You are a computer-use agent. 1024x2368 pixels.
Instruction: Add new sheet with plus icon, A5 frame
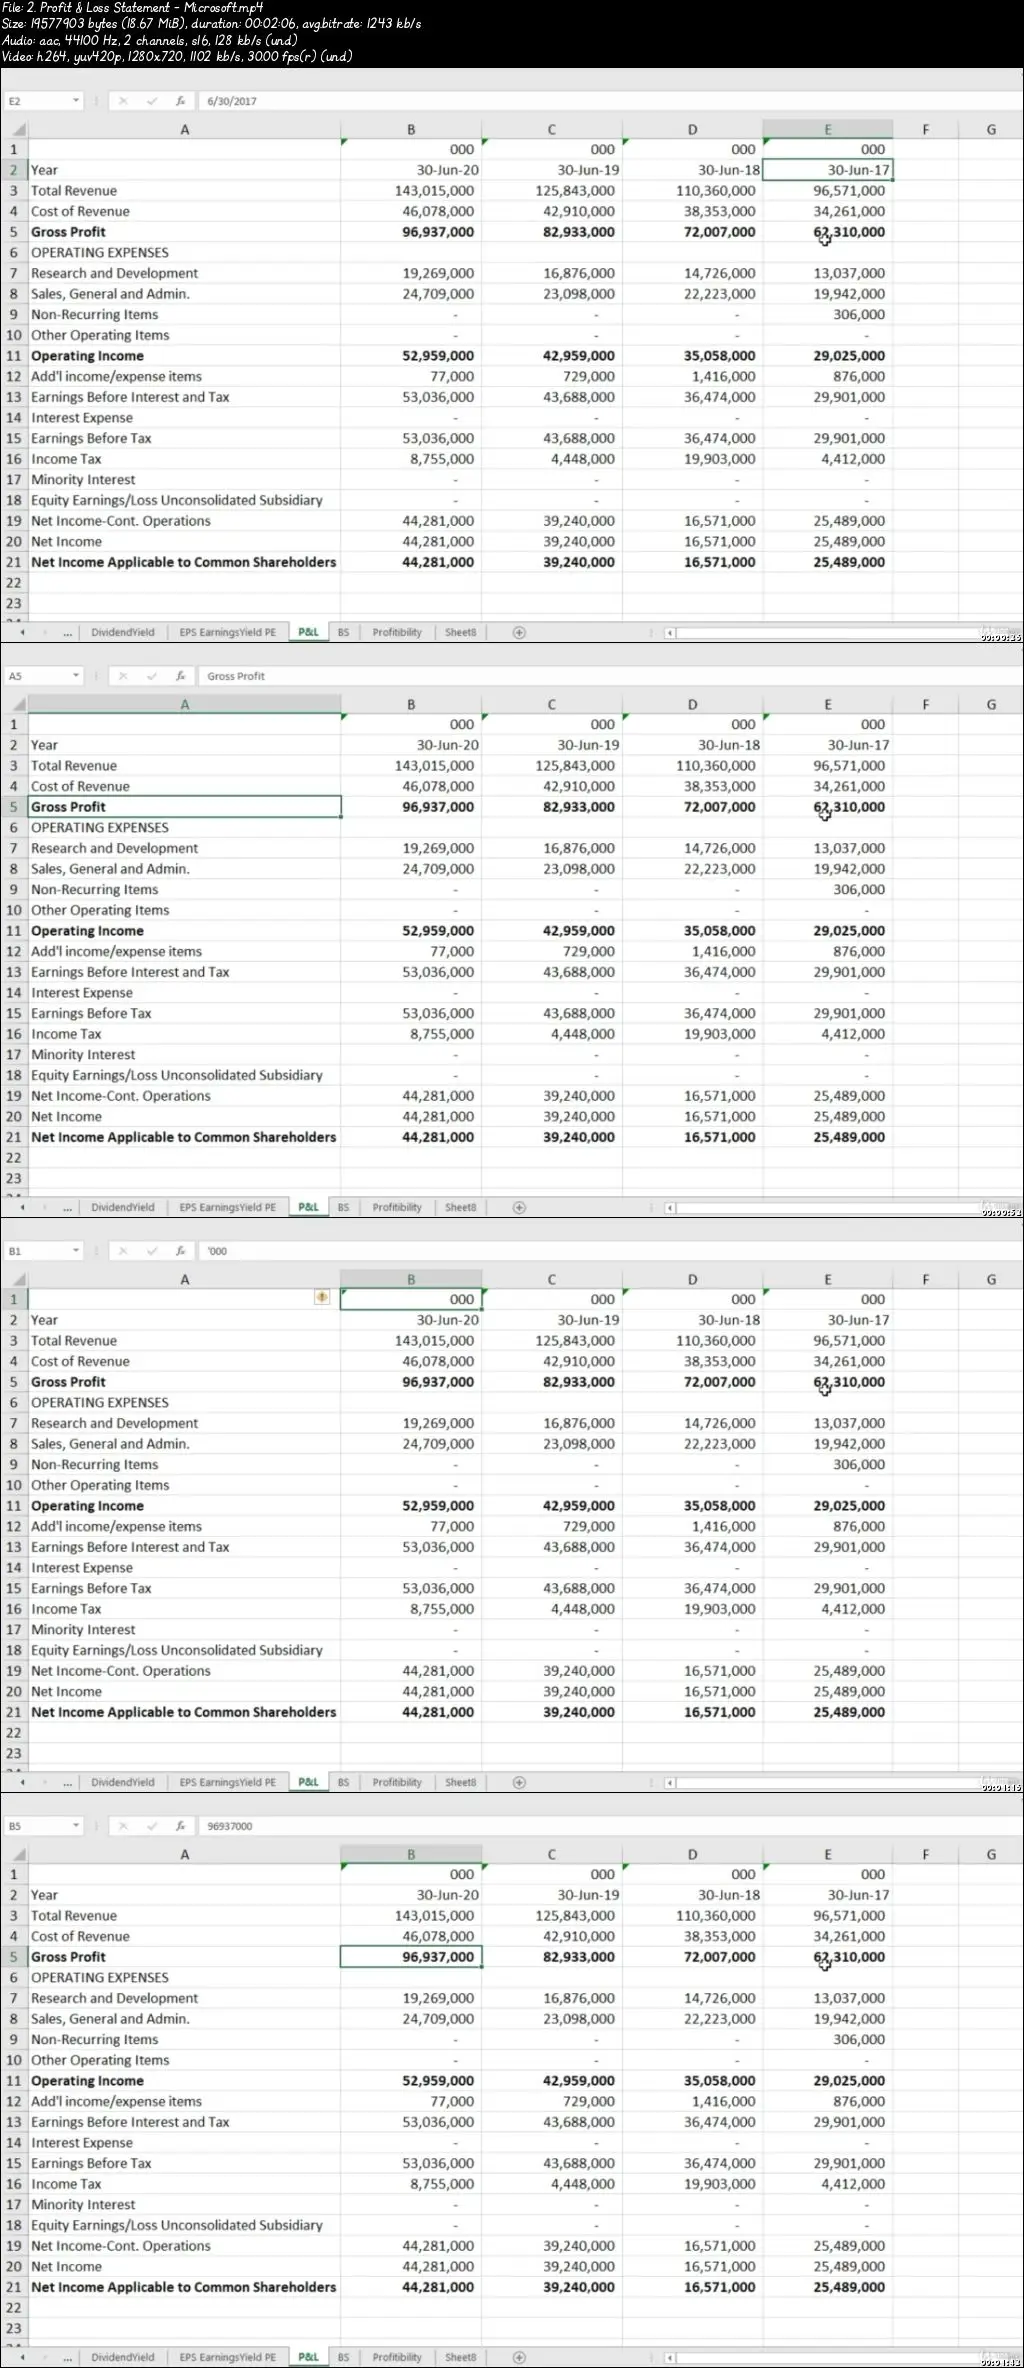(x=519, y=1207)
